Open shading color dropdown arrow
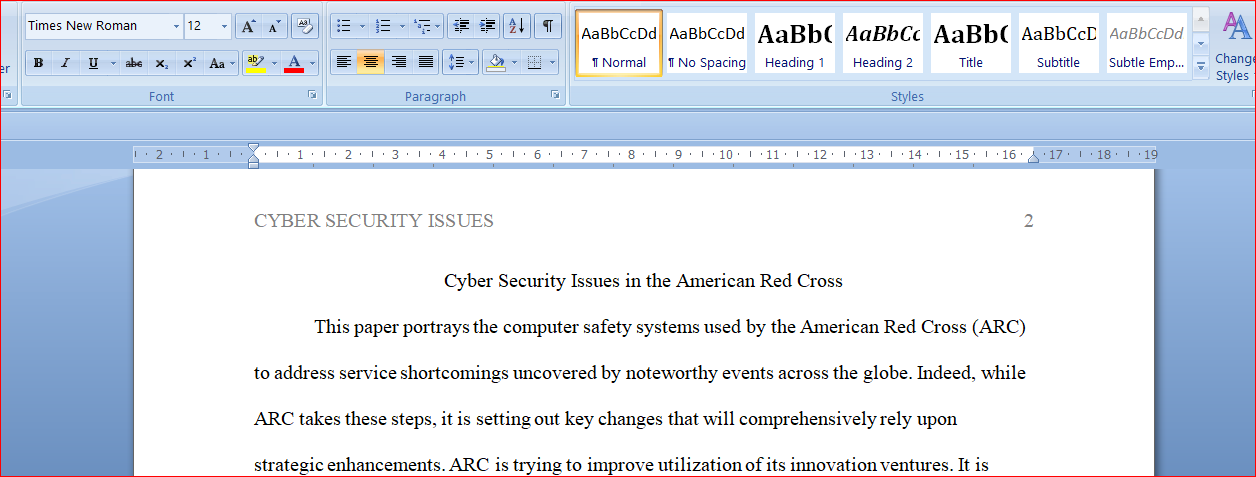Screen dimensions: 1256x477 pyautogui.click(x=514, y=63)
